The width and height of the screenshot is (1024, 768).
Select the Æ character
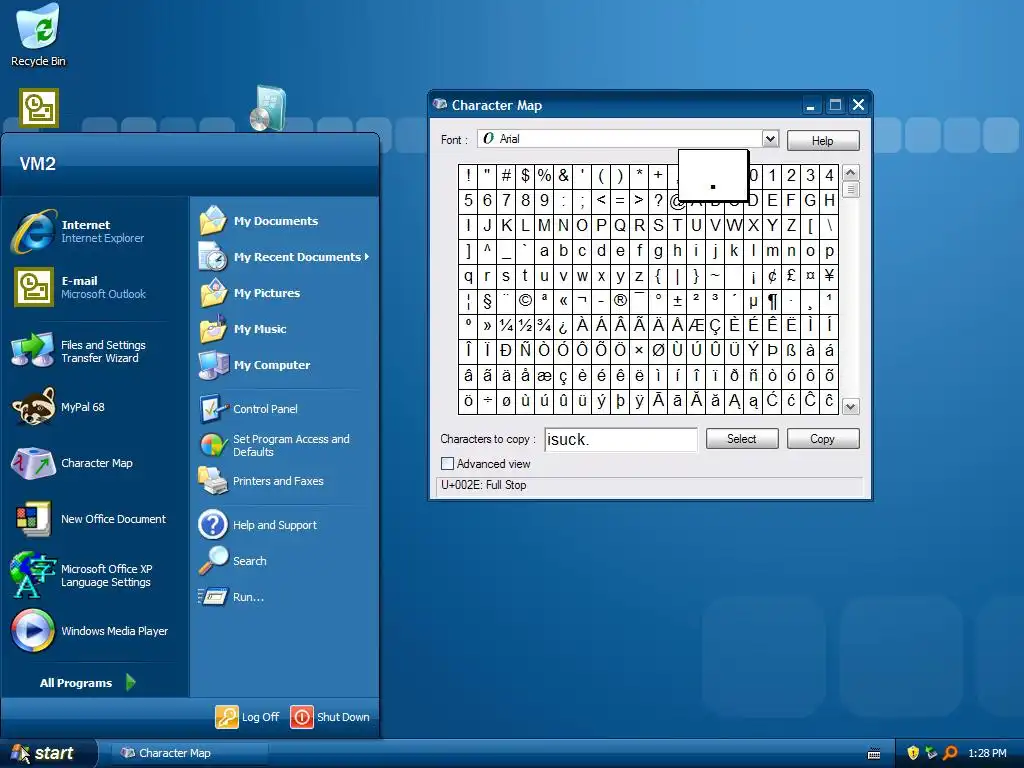pyautogui.click(x=696, y=325)
